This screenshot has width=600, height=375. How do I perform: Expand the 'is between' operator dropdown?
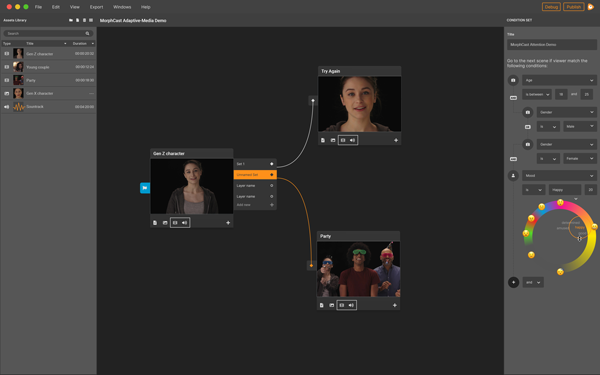tap(537, 94)
